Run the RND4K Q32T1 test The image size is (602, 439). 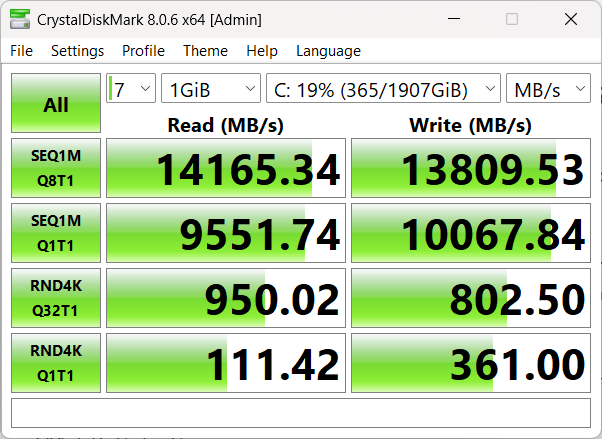click(x=56, y=298)
